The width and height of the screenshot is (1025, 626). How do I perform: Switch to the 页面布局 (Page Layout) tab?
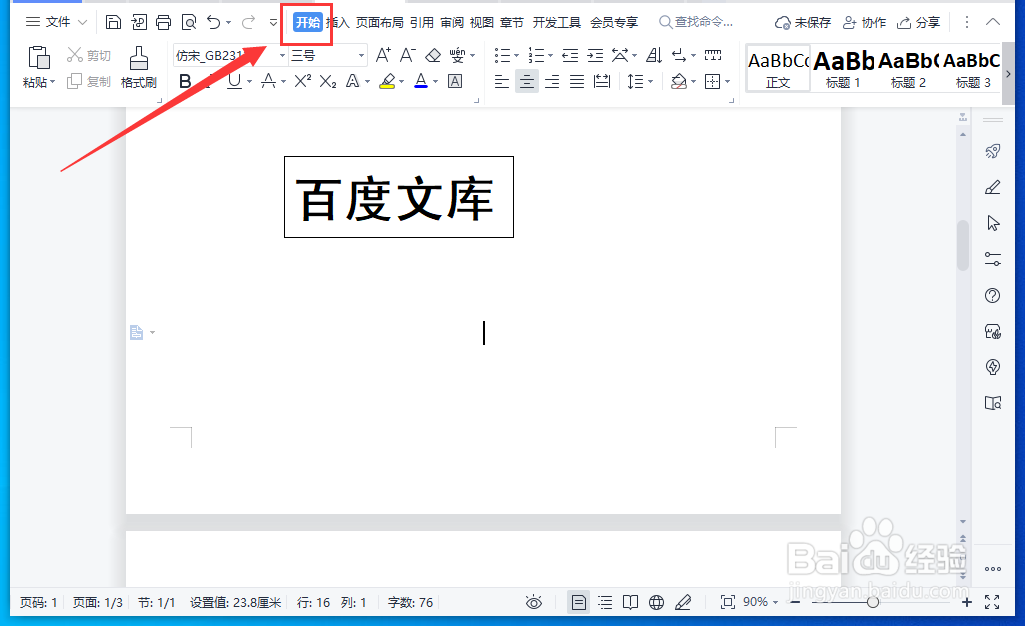point(379,22)
